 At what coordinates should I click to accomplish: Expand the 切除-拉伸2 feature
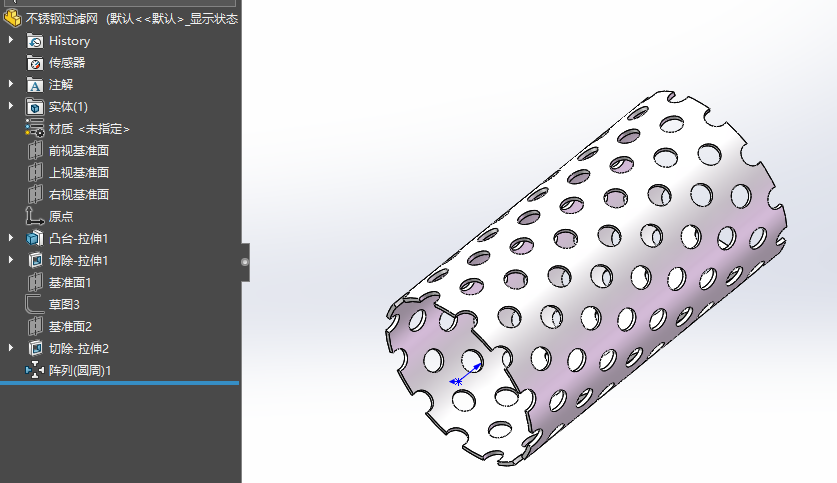(x=11, y=348)
